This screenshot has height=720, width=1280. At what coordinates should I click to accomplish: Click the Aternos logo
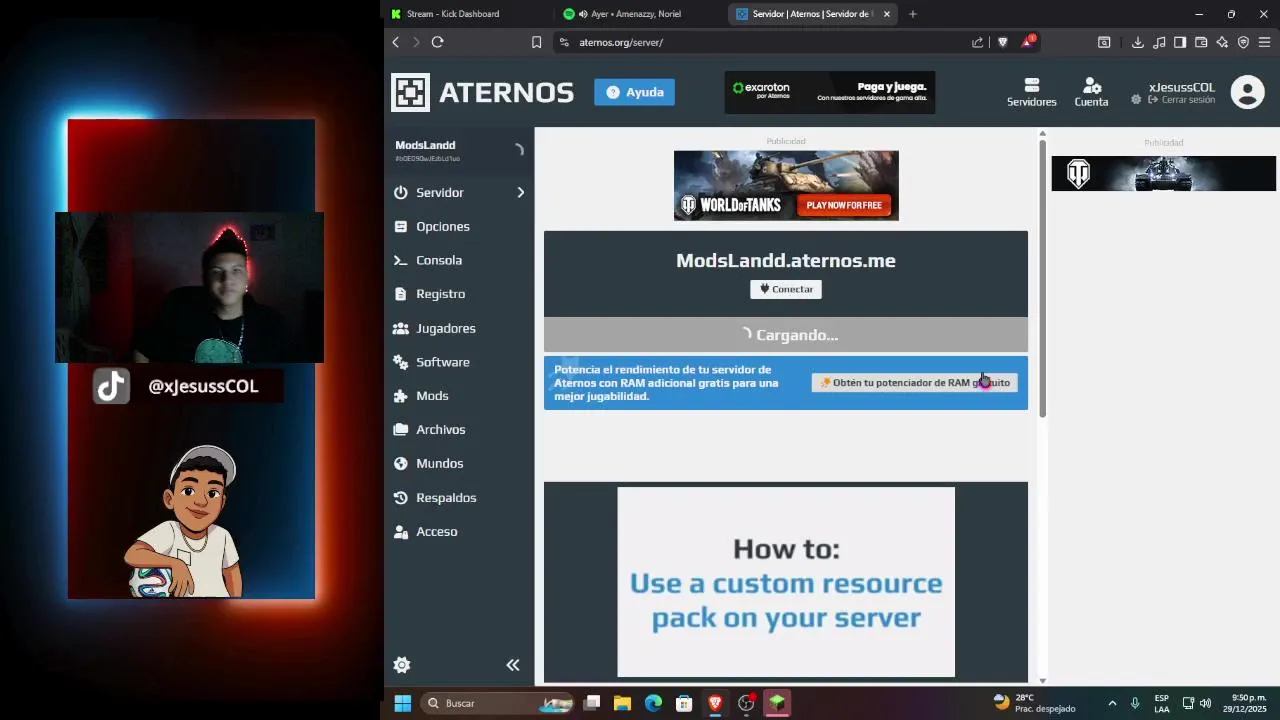pyautogui.click(x=482, y=92)
